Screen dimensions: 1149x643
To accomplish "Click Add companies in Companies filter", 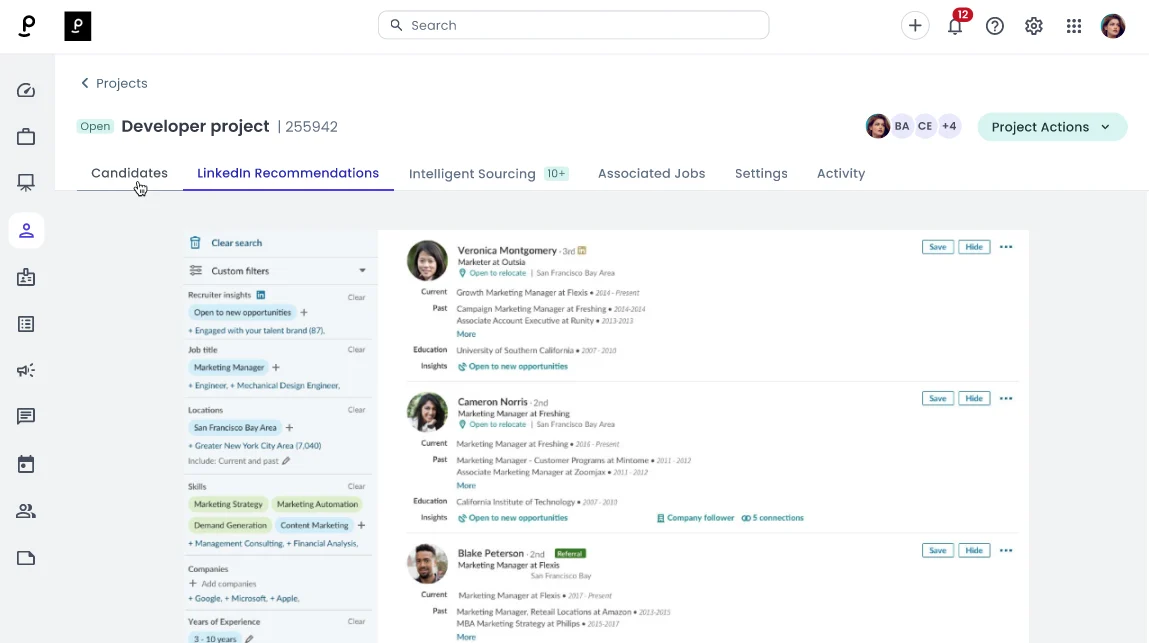I will tap(223, 584).
